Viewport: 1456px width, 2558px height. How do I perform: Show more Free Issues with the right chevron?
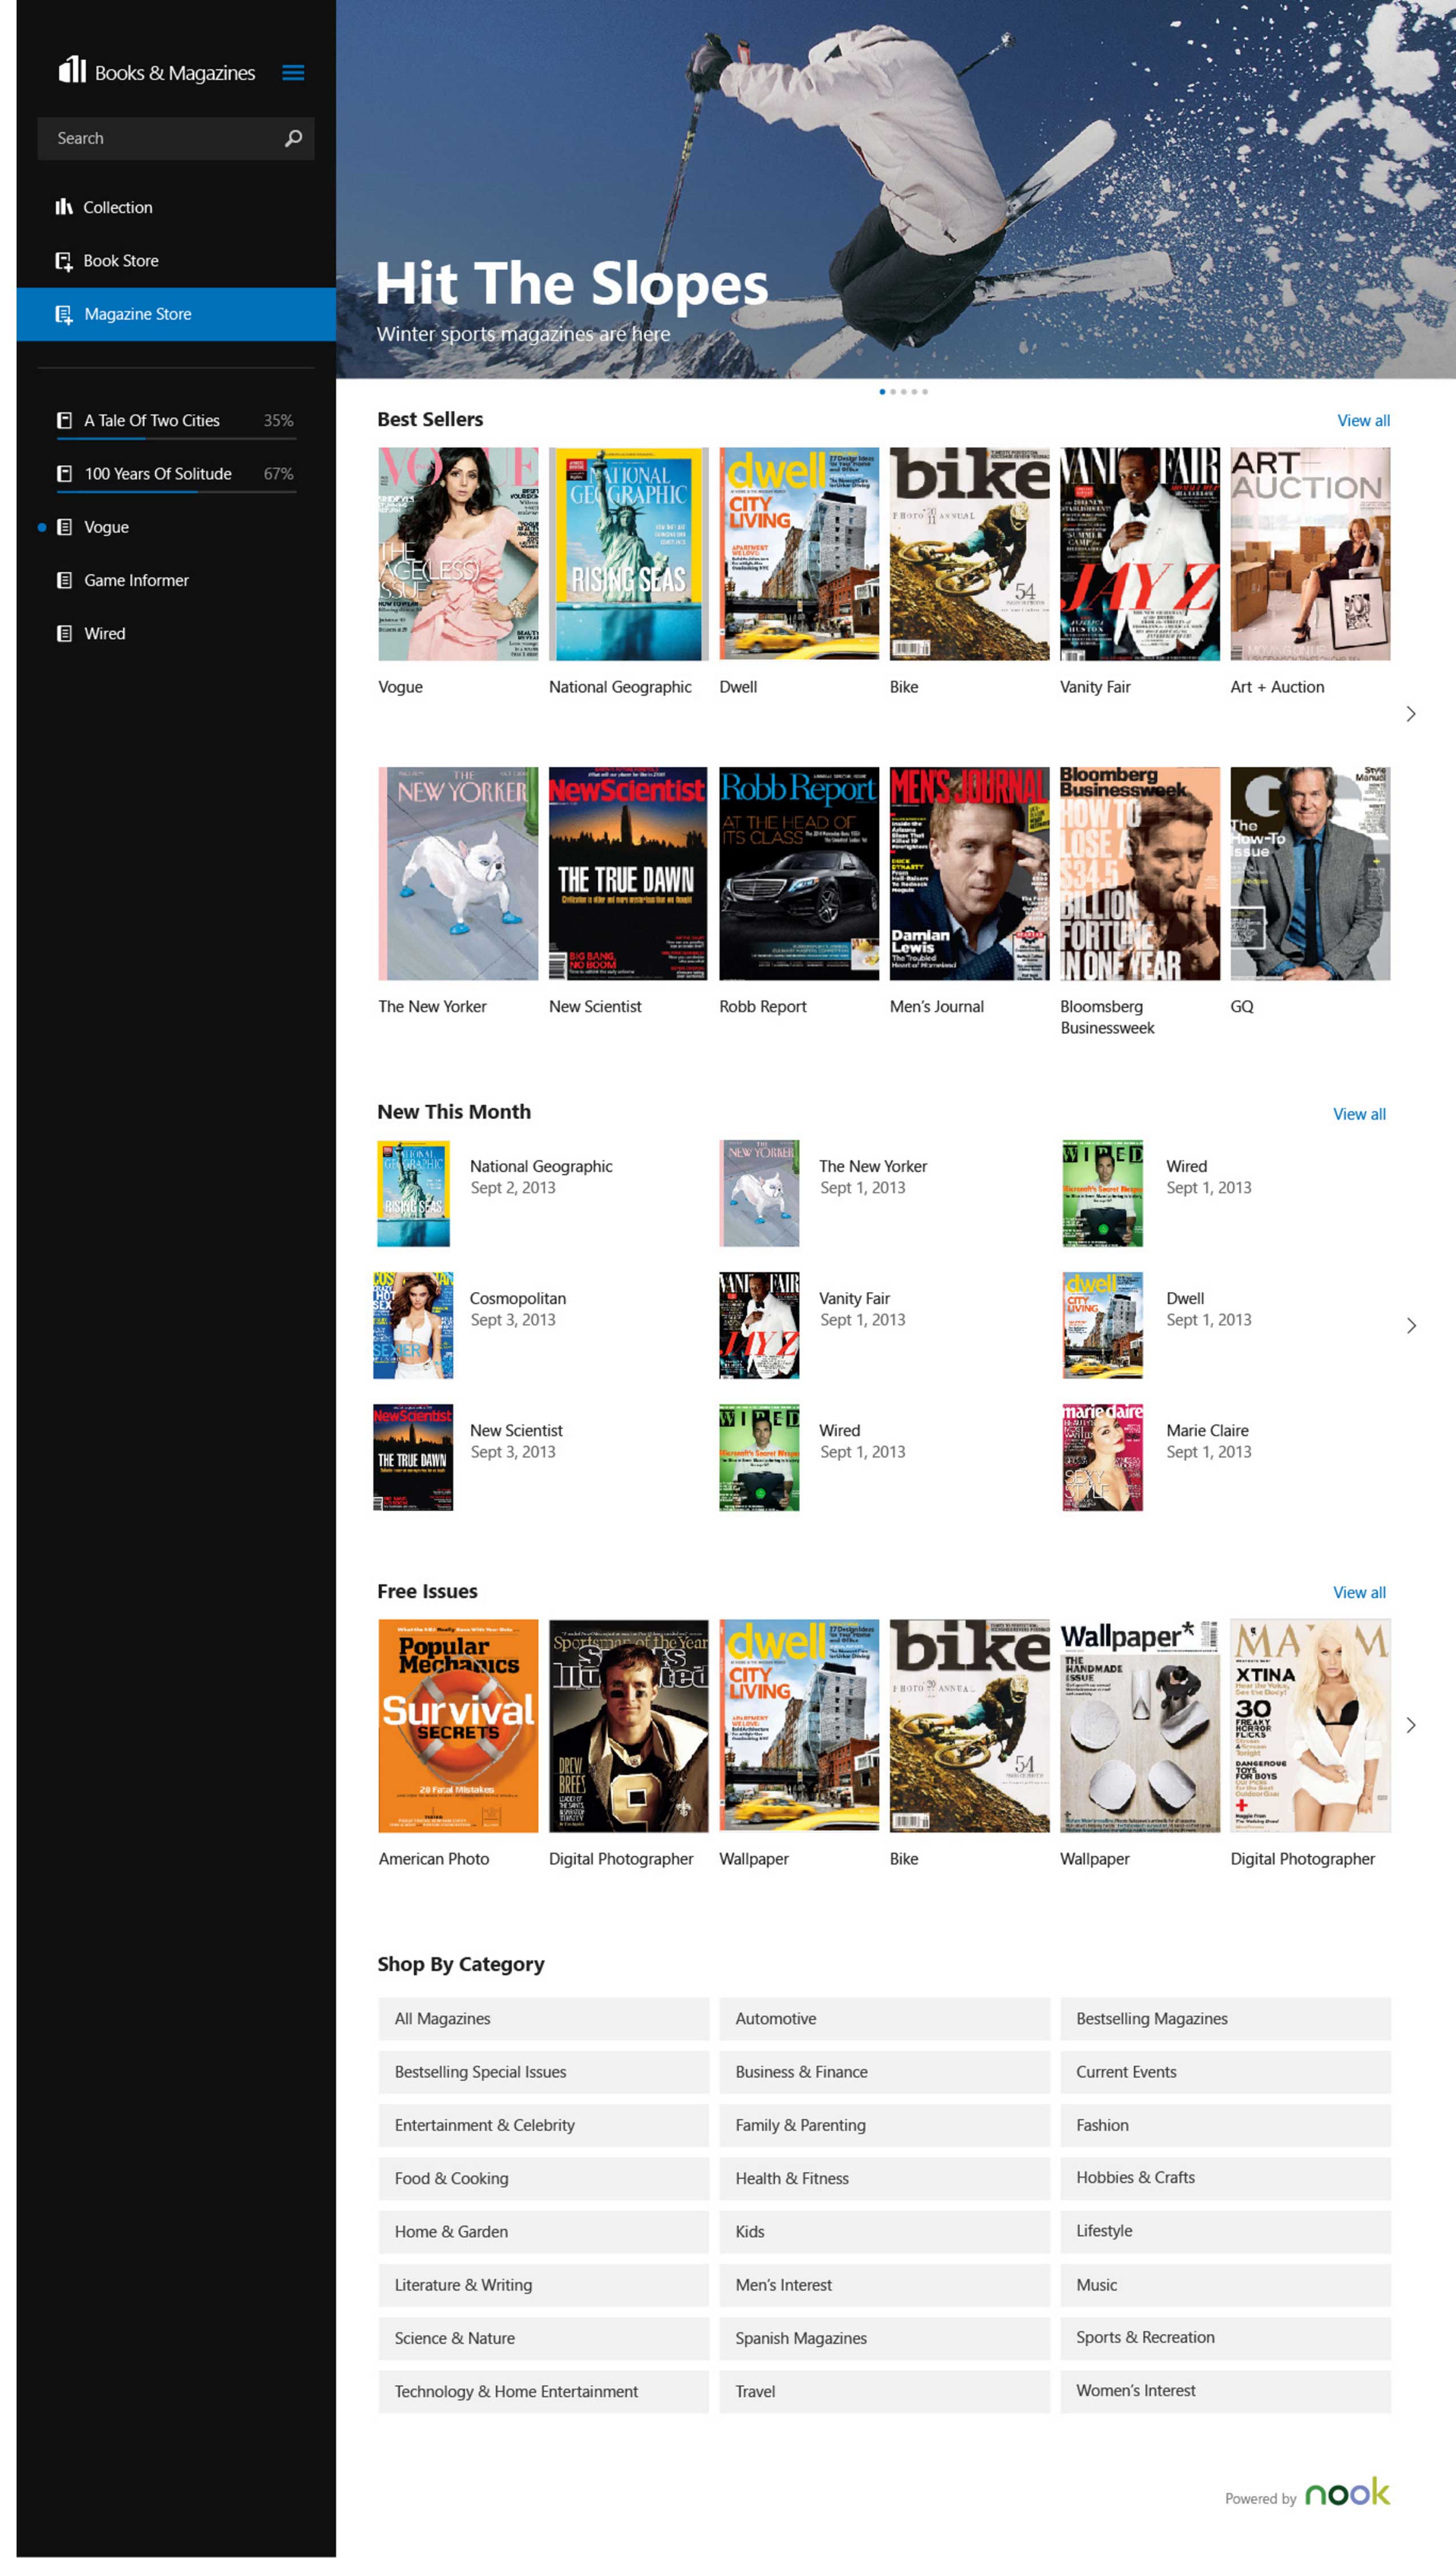pyautogui.click(x=1411, y=1726)
